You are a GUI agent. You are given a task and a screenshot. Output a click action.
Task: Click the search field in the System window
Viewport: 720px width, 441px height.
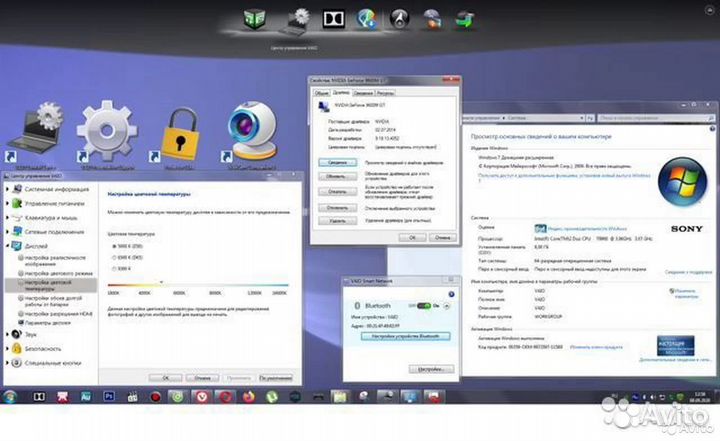(656, 118)
